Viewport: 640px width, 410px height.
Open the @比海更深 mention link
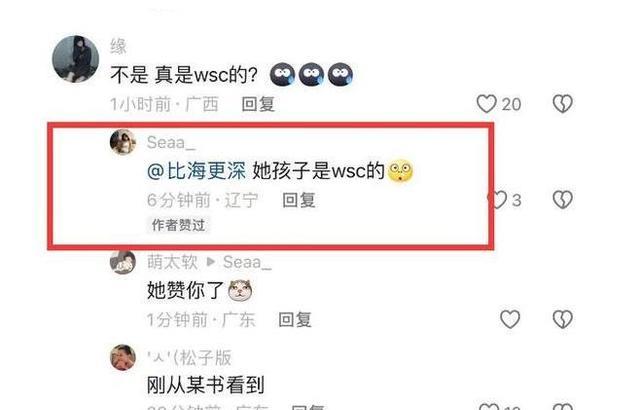tap(196, 171)
